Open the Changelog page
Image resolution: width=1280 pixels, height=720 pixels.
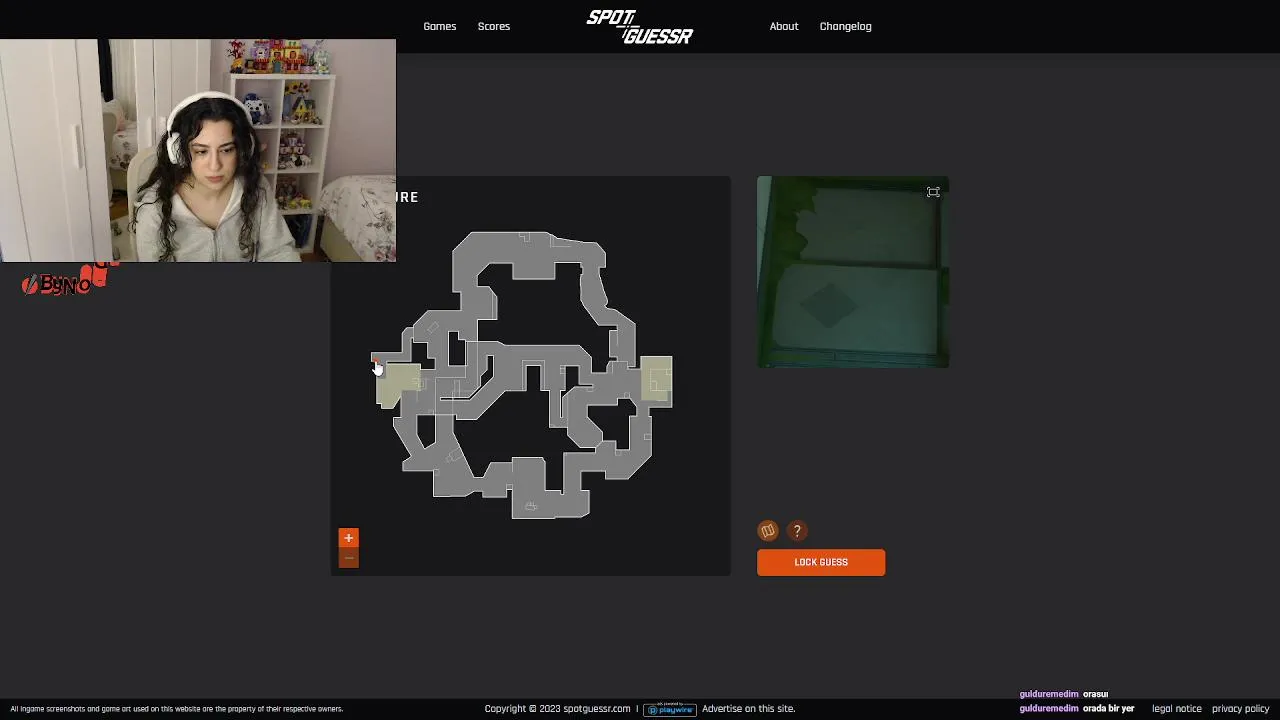(845, 26)
